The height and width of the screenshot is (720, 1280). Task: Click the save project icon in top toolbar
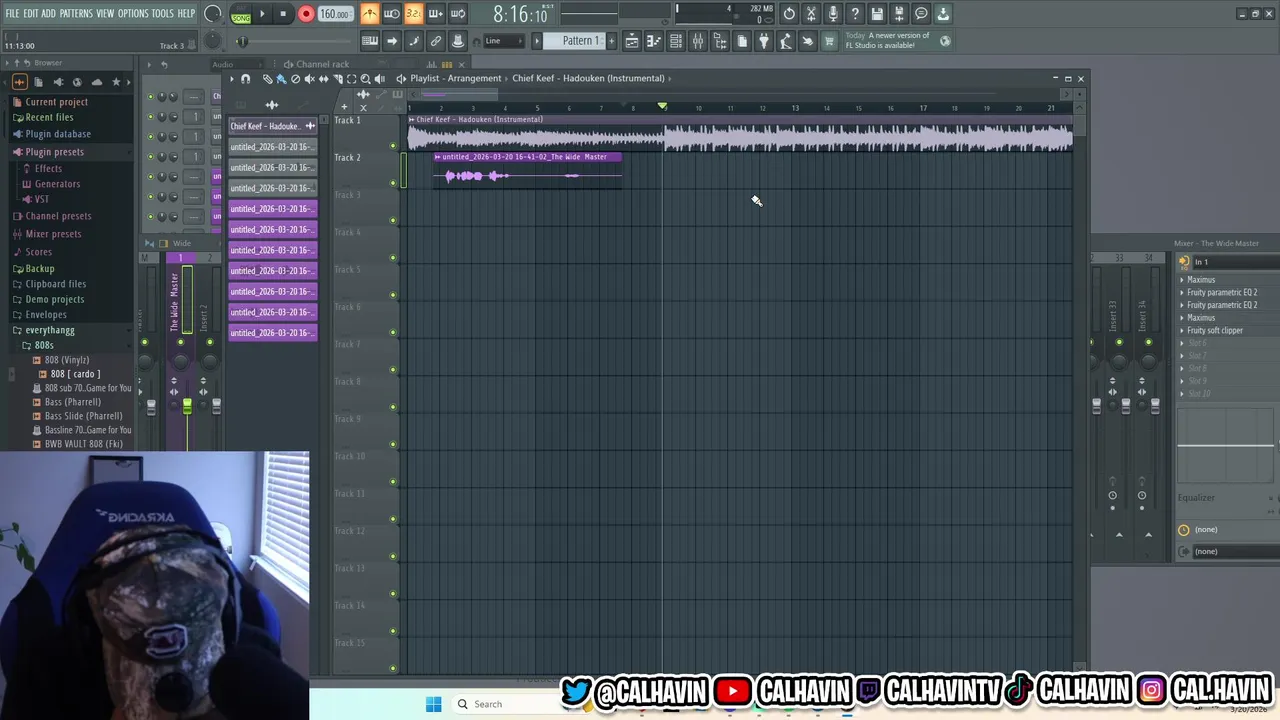click(877, 14)
